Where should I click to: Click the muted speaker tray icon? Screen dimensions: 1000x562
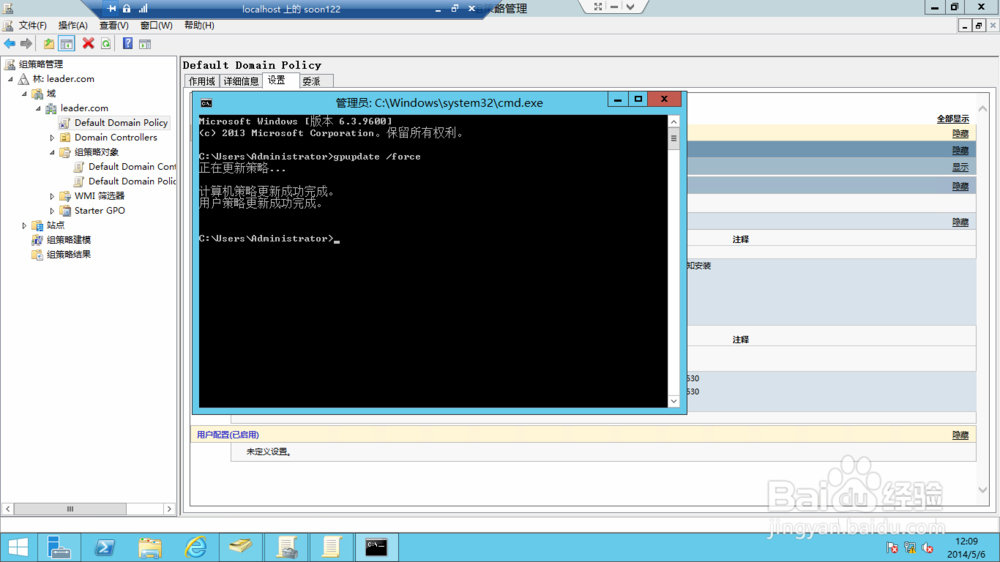tap(928, 547)
